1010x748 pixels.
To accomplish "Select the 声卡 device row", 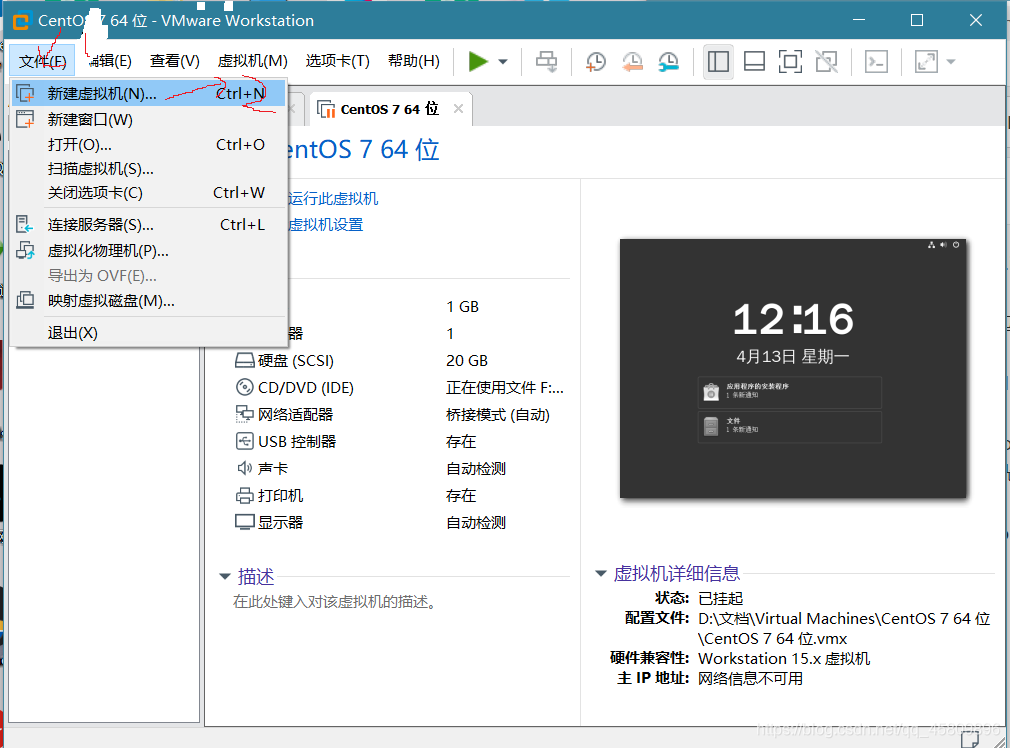I will pos(401,468).
